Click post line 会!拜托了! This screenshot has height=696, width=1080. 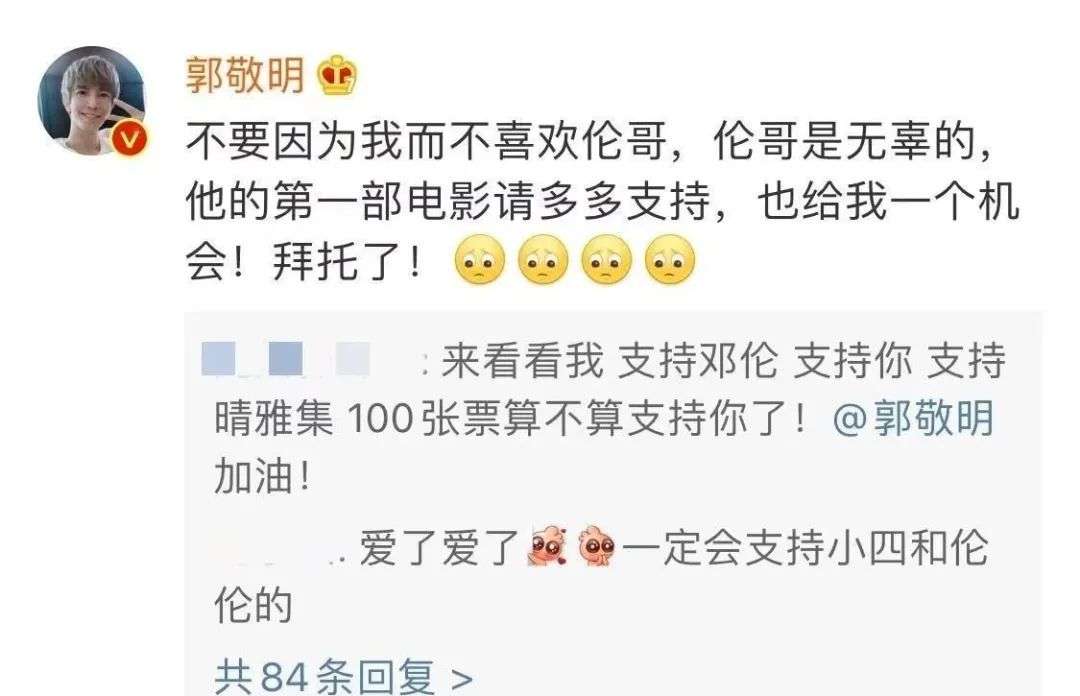point(303,261)
